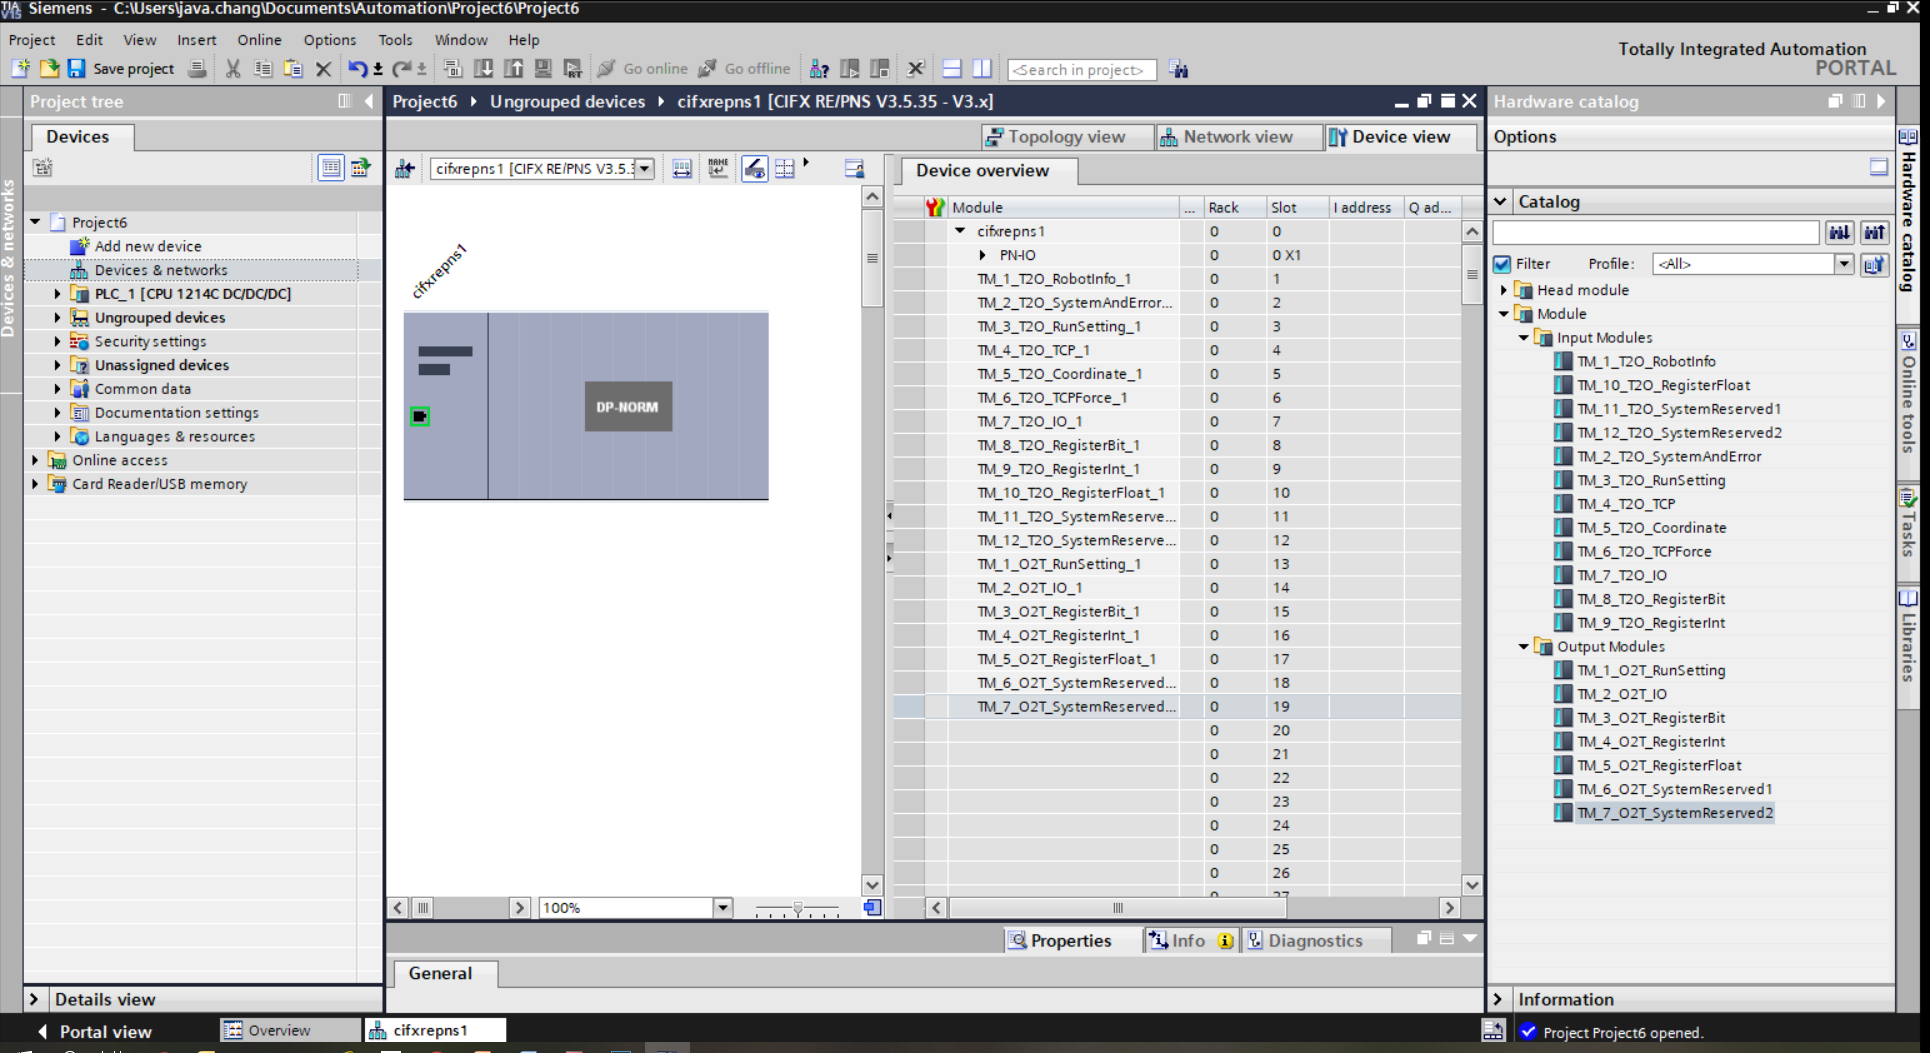1930x1053 pixels.
Task: Toggle details view icon in project tree
Action: click(x=330, y=167)
